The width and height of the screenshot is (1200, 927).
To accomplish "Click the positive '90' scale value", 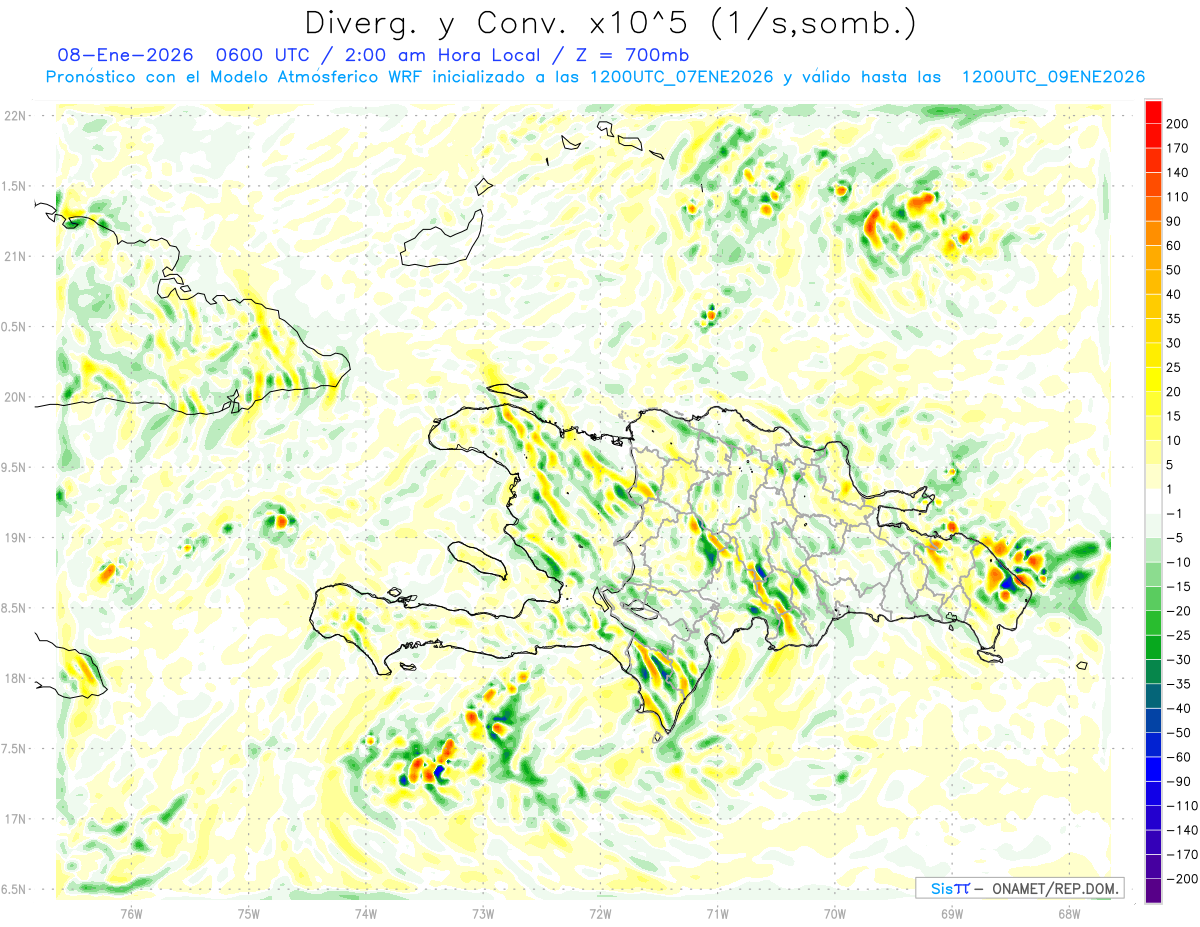I will pos(1175,221).
